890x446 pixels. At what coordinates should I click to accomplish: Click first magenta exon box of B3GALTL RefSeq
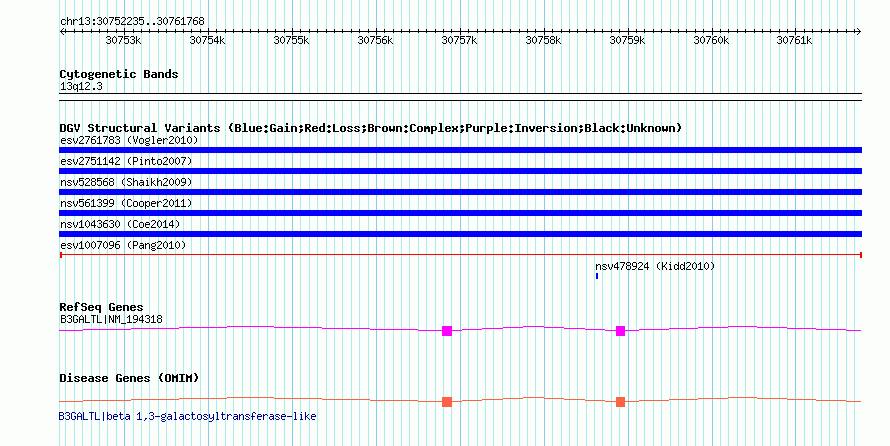point(447,331)
